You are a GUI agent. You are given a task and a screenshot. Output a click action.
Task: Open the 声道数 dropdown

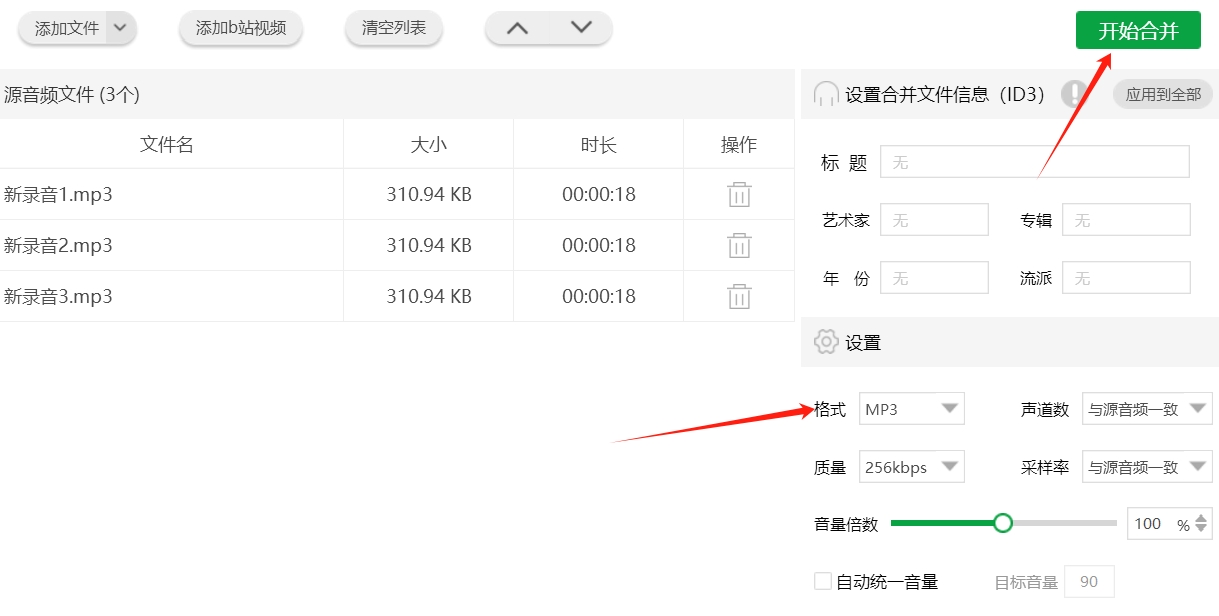(1147, 409)
